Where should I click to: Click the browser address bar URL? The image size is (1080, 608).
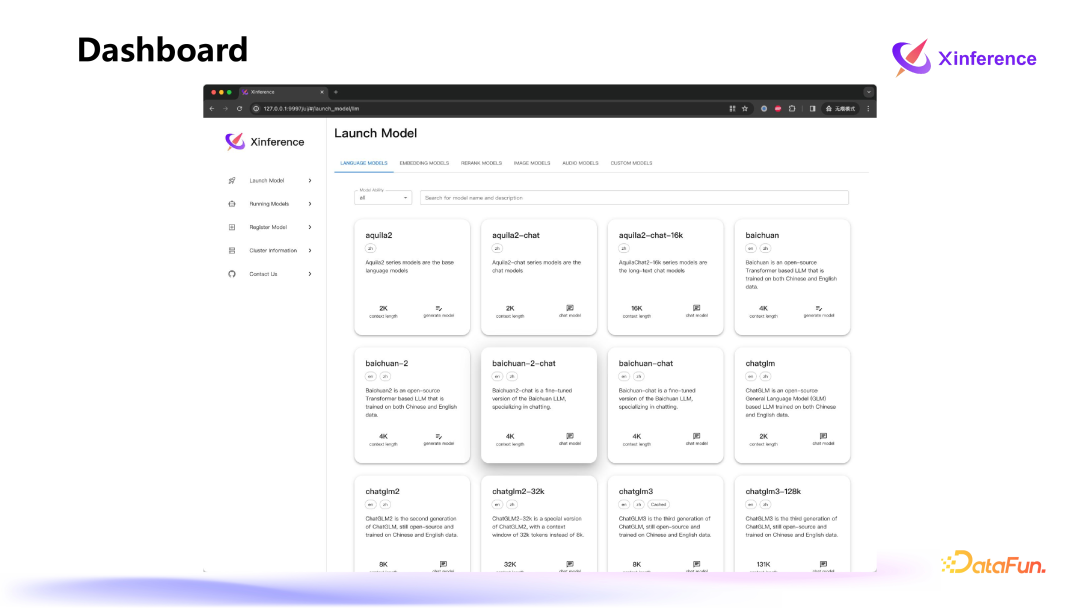click(x=311, y=109)
